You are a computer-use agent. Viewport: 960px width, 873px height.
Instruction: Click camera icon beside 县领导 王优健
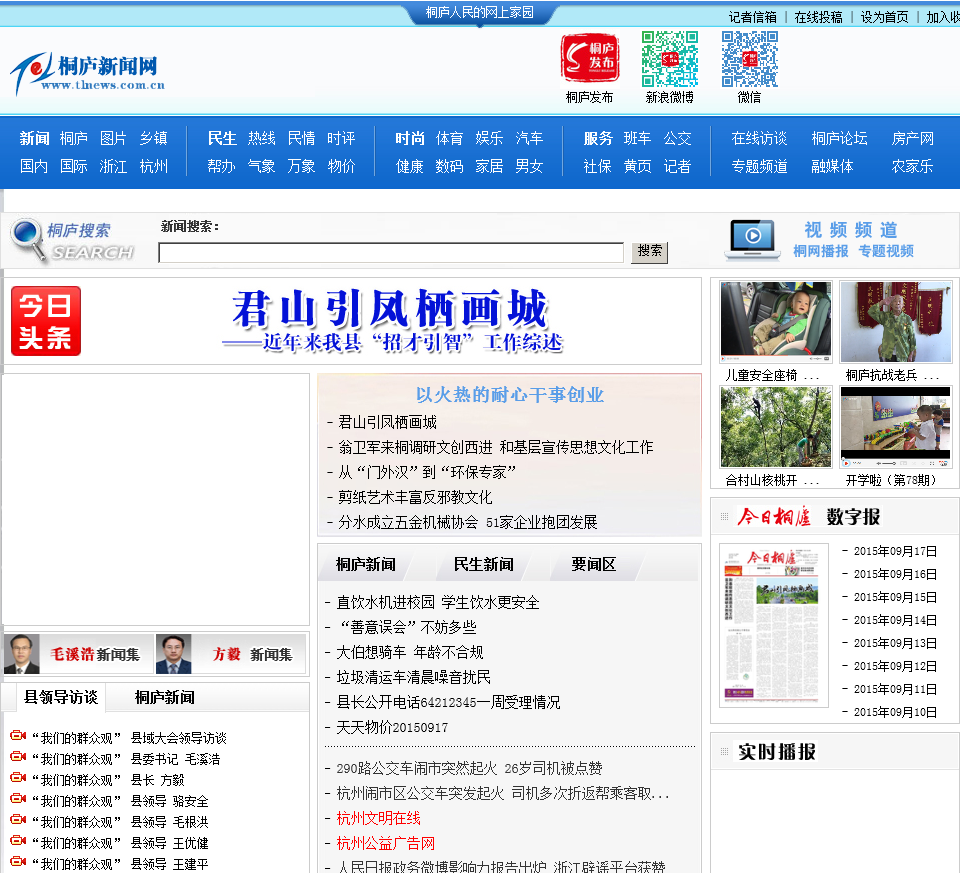18,840
